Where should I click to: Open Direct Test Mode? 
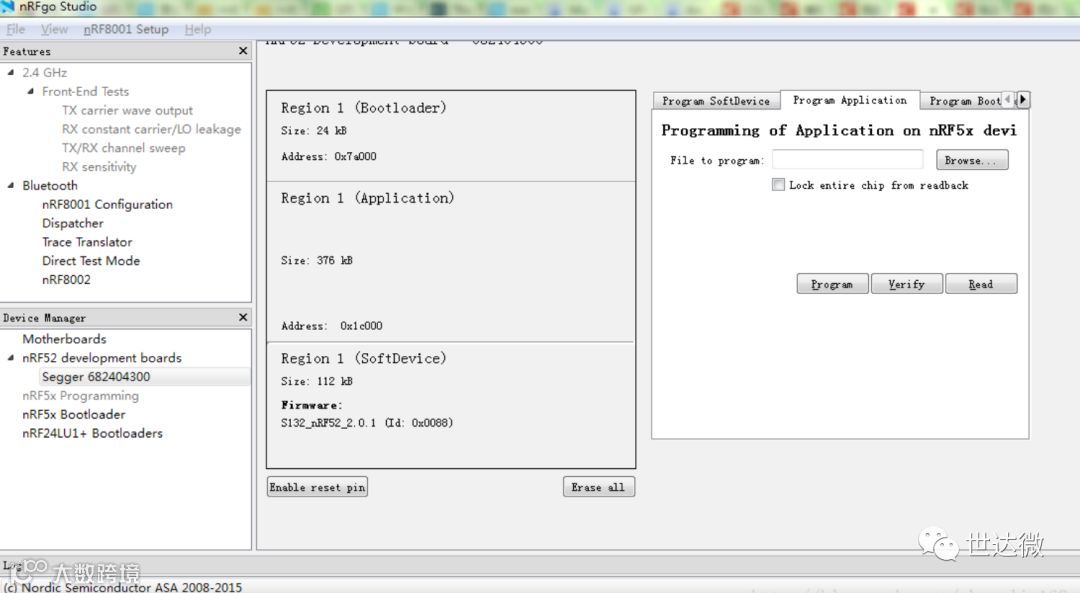click(91, 260)
